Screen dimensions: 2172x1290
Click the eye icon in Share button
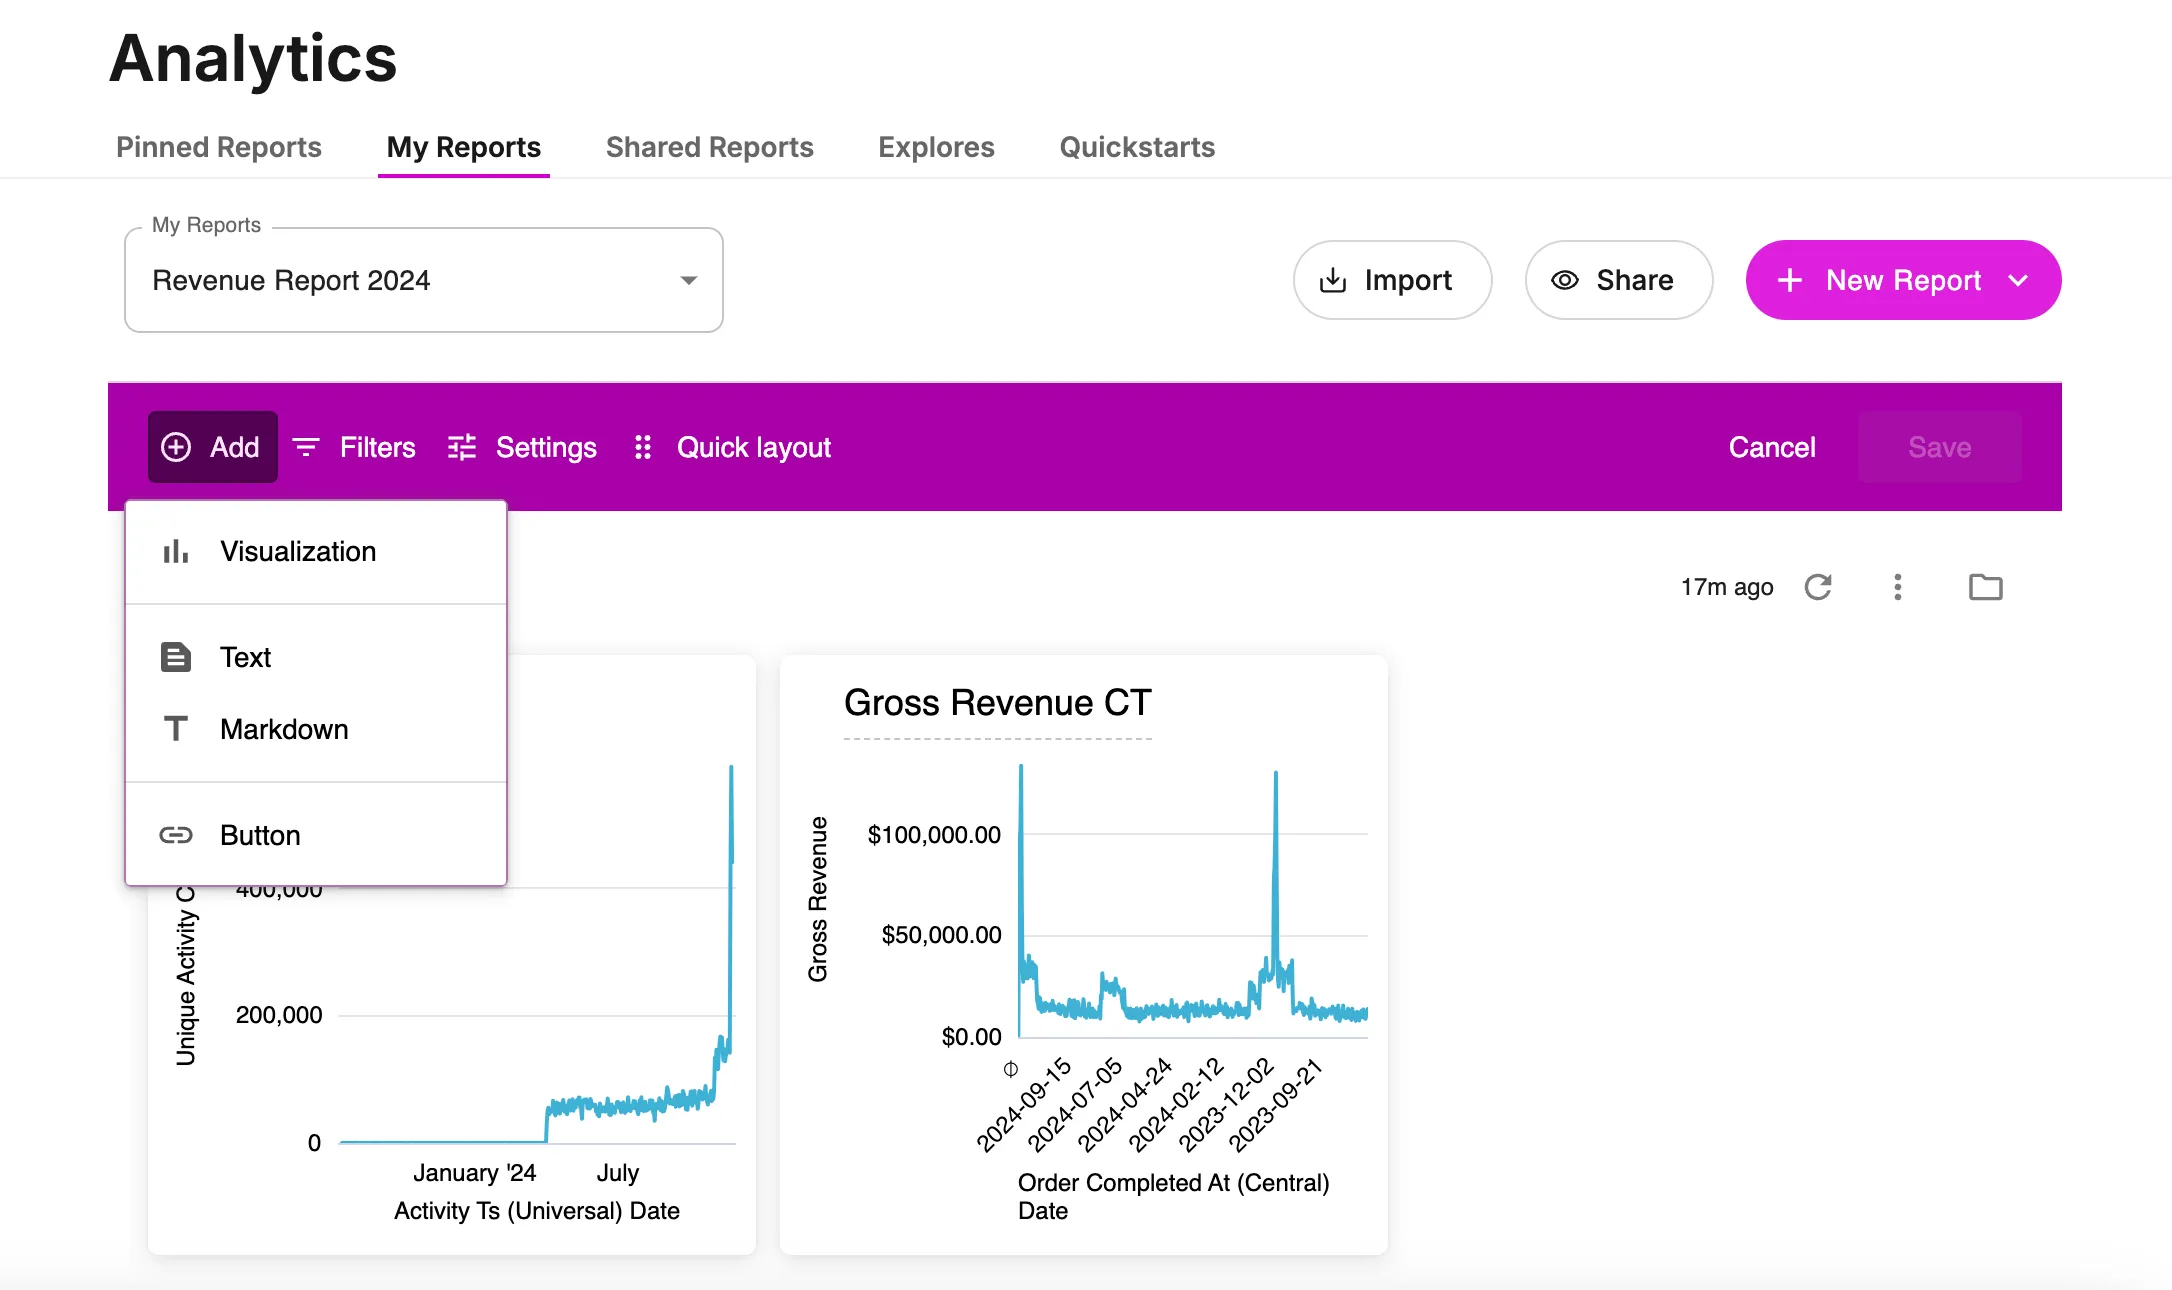click(x=1565, y=281)
